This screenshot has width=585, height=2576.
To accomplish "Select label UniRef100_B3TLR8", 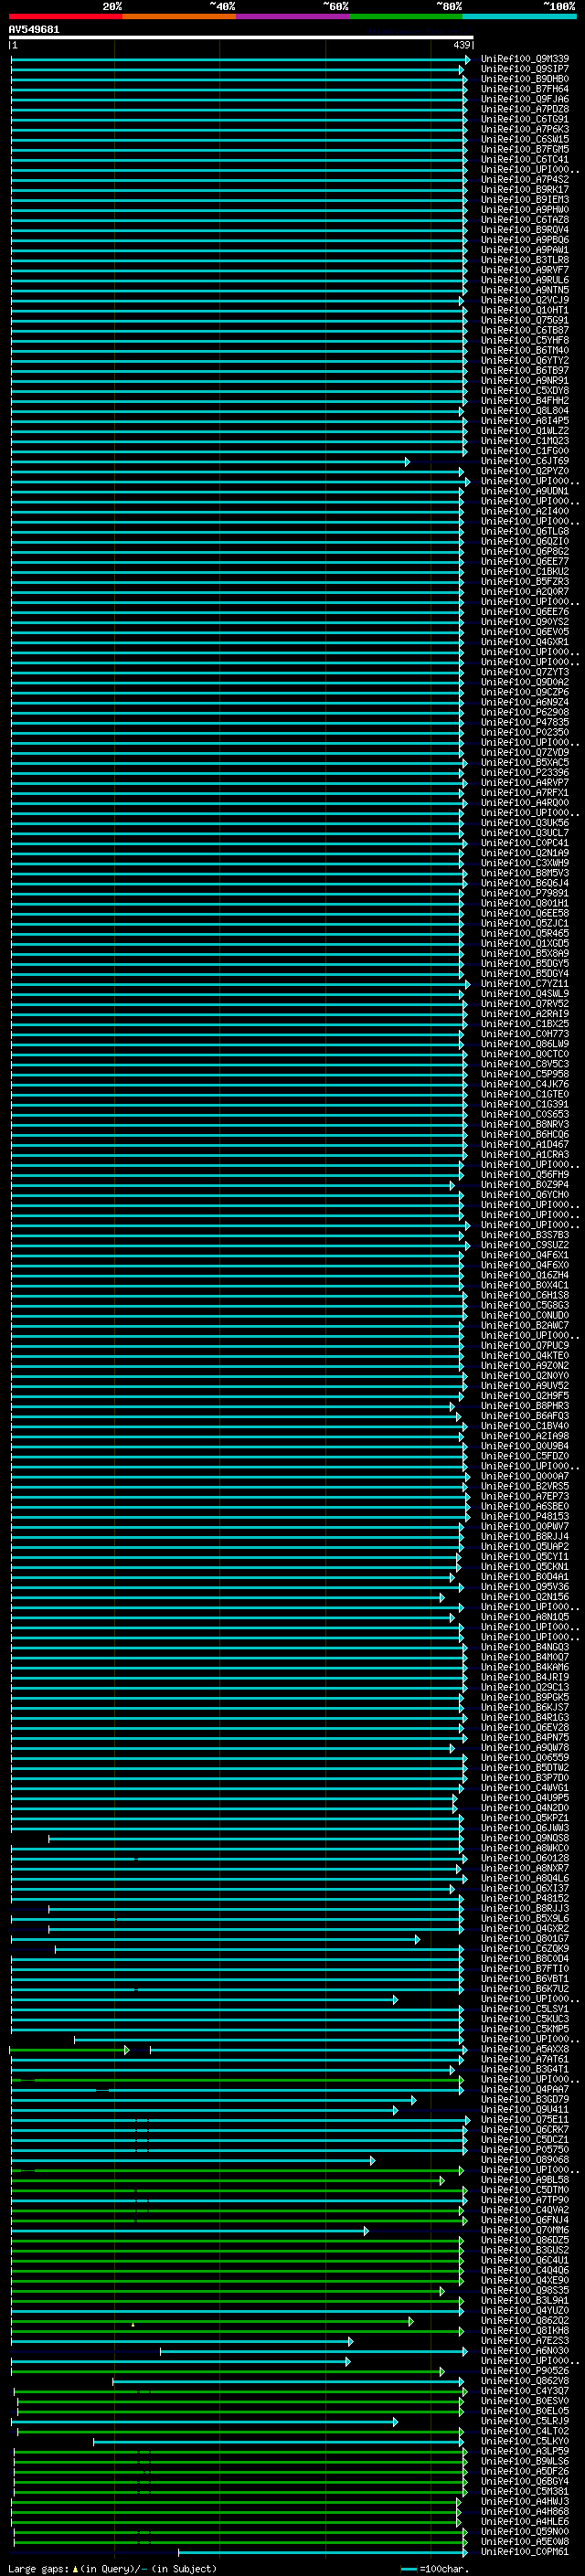I will 525,260.
